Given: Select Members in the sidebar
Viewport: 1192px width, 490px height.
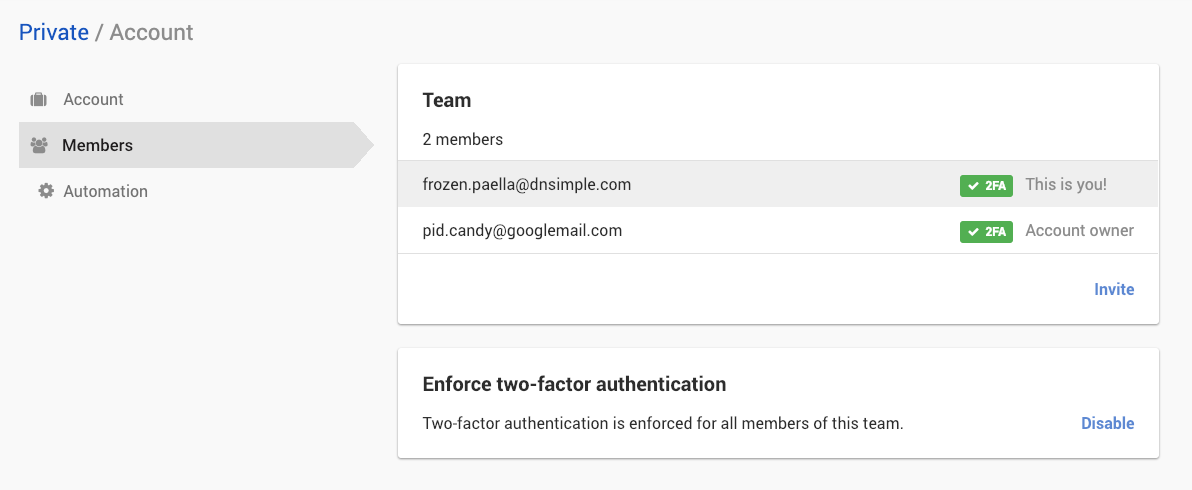Looking at the screenshot, I should point(97,146).
